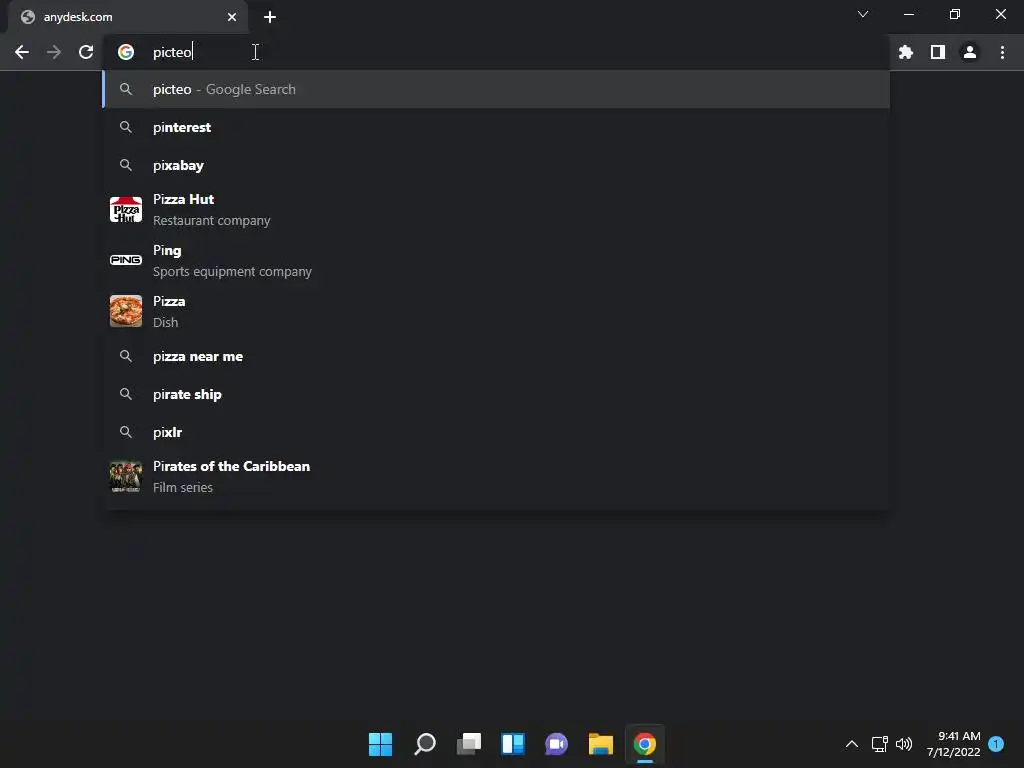Screen dimensions: 1024x768
Task: Expand the tab search chevron
Action: [x=863, y=14]
